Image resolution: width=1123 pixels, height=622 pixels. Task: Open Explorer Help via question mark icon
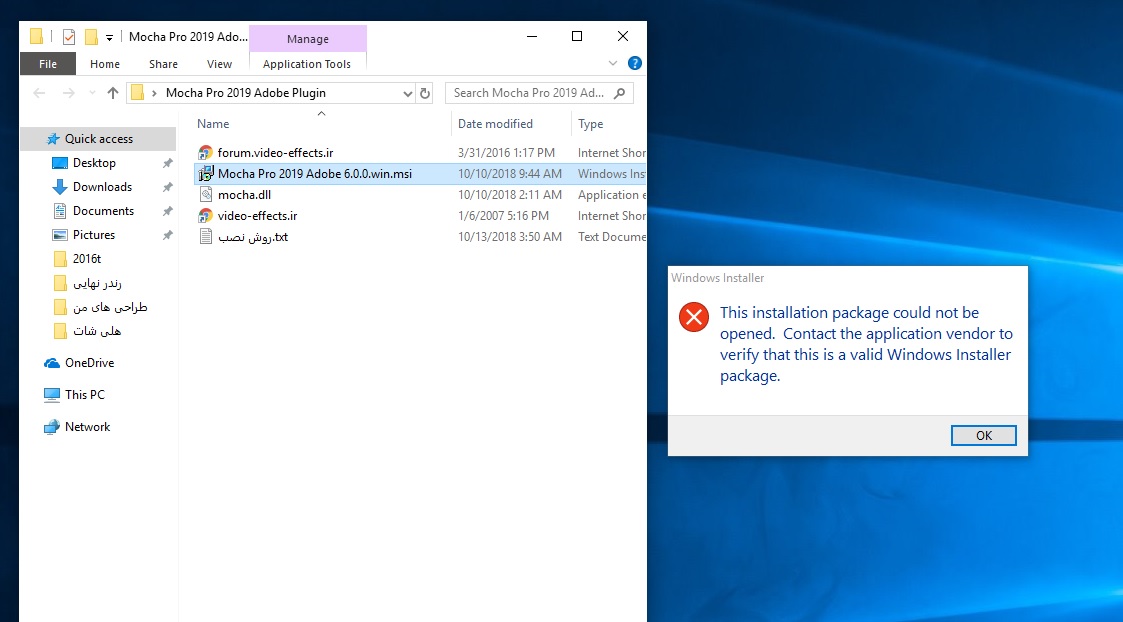click(635, 63)
